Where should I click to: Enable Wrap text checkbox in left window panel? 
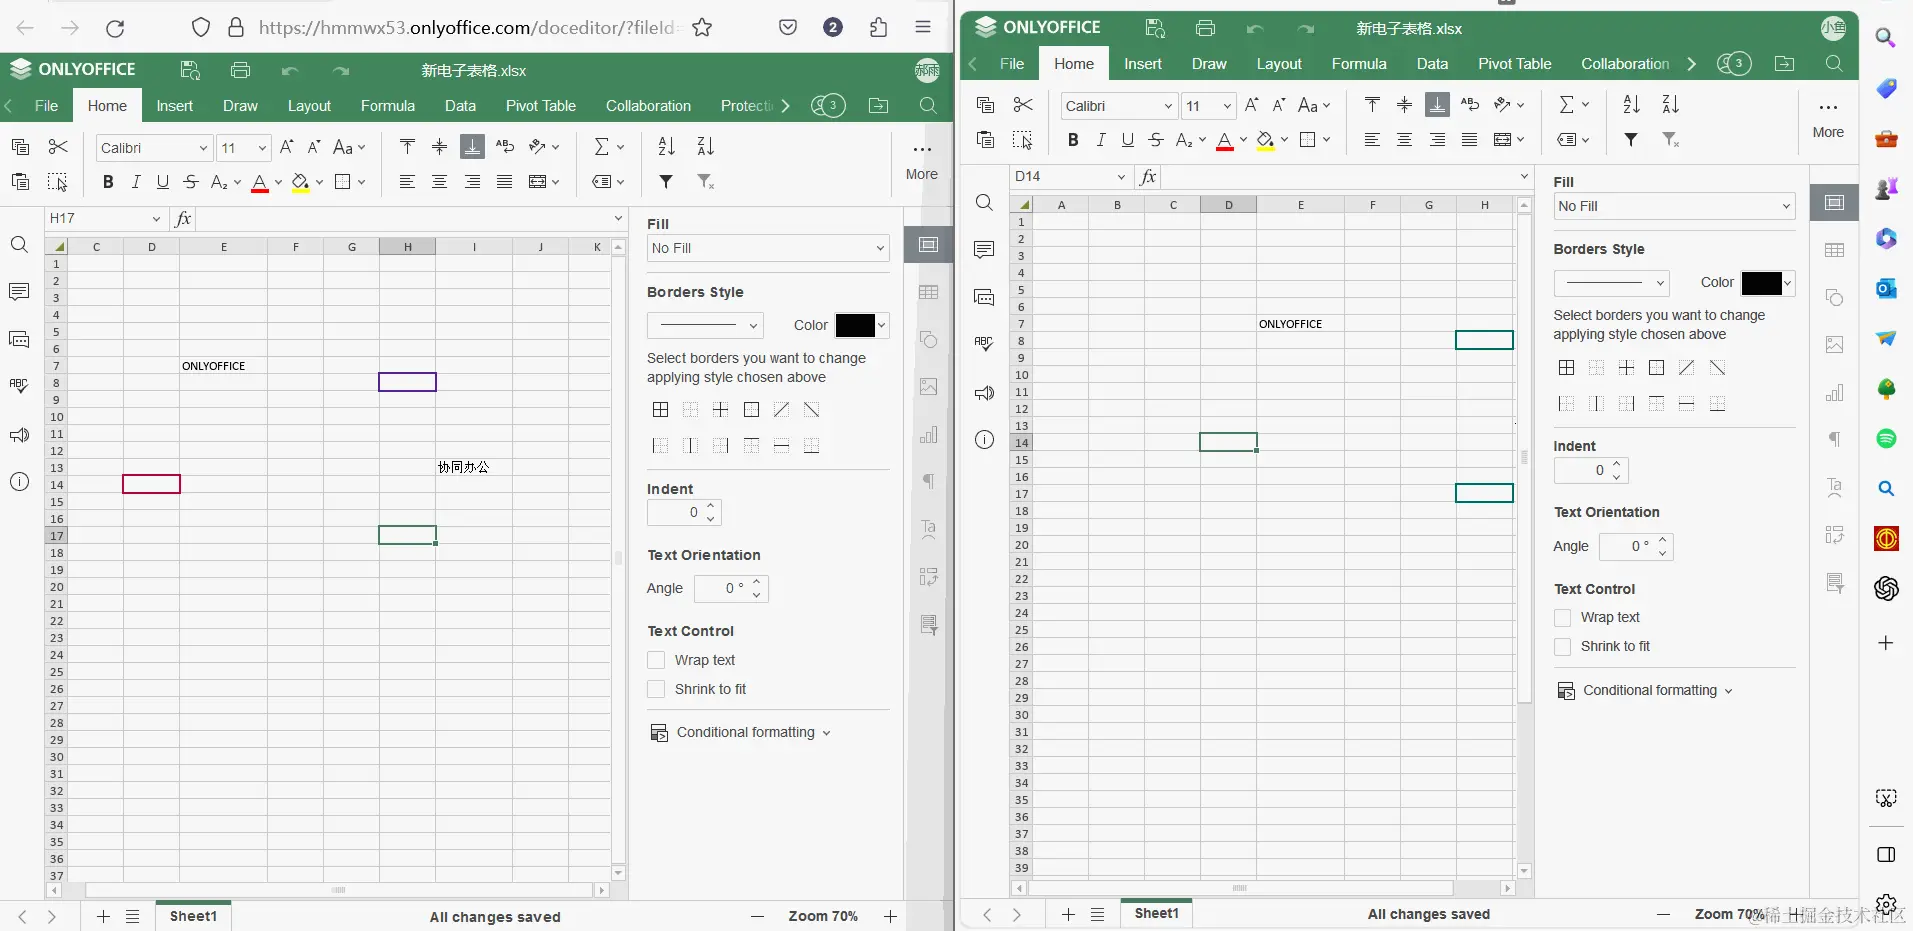656,660
